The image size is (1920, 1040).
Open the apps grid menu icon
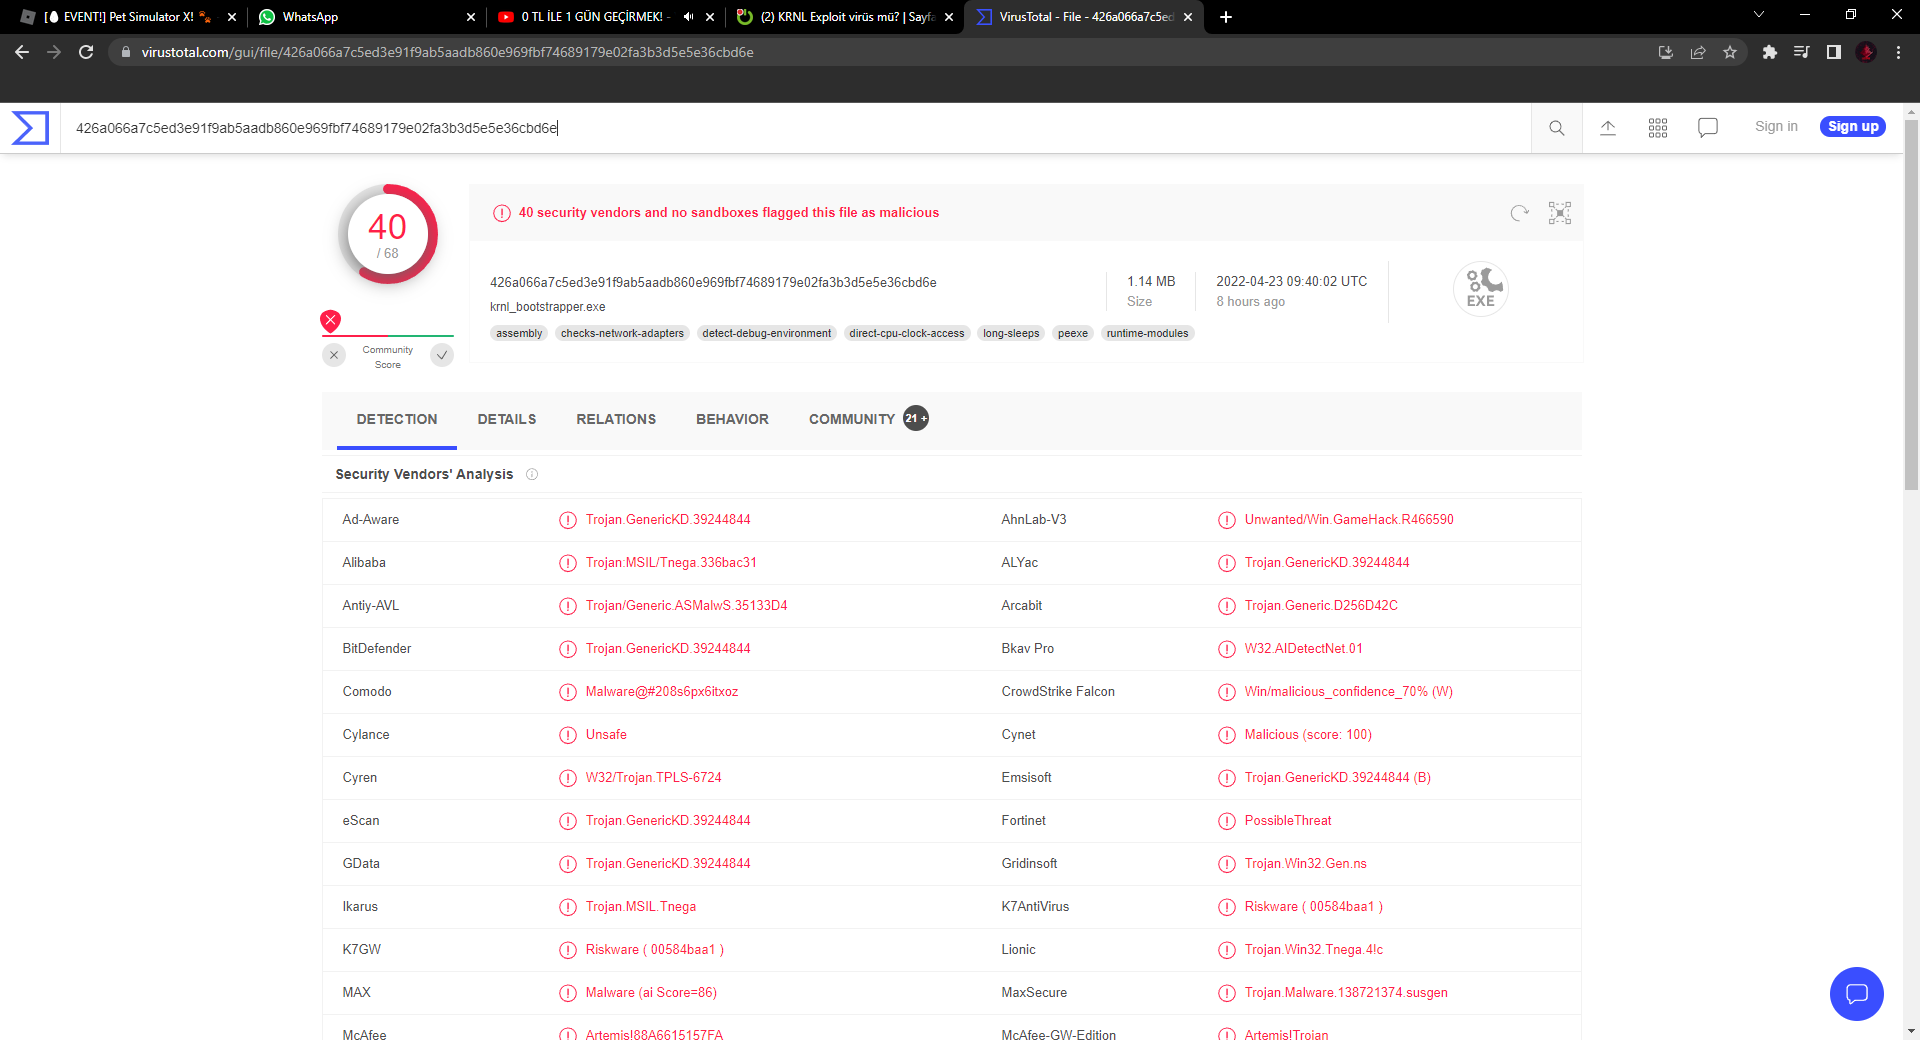[1658, 128]
